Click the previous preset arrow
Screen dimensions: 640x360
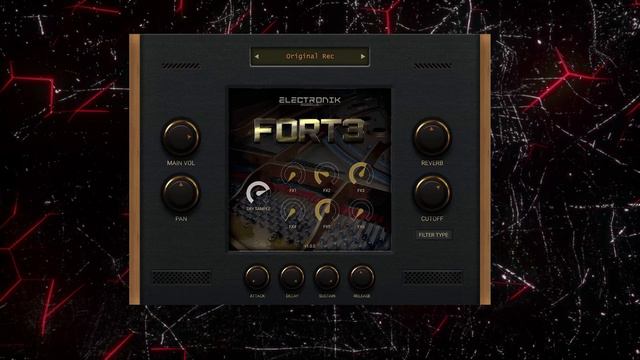257,56
